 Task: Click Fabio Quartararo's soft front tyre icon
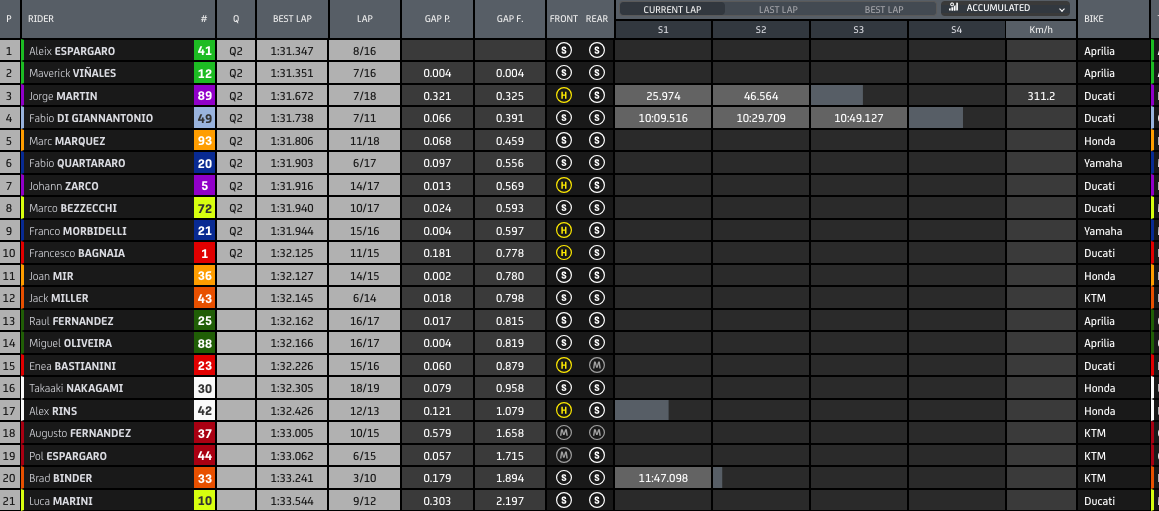point(564,163)
